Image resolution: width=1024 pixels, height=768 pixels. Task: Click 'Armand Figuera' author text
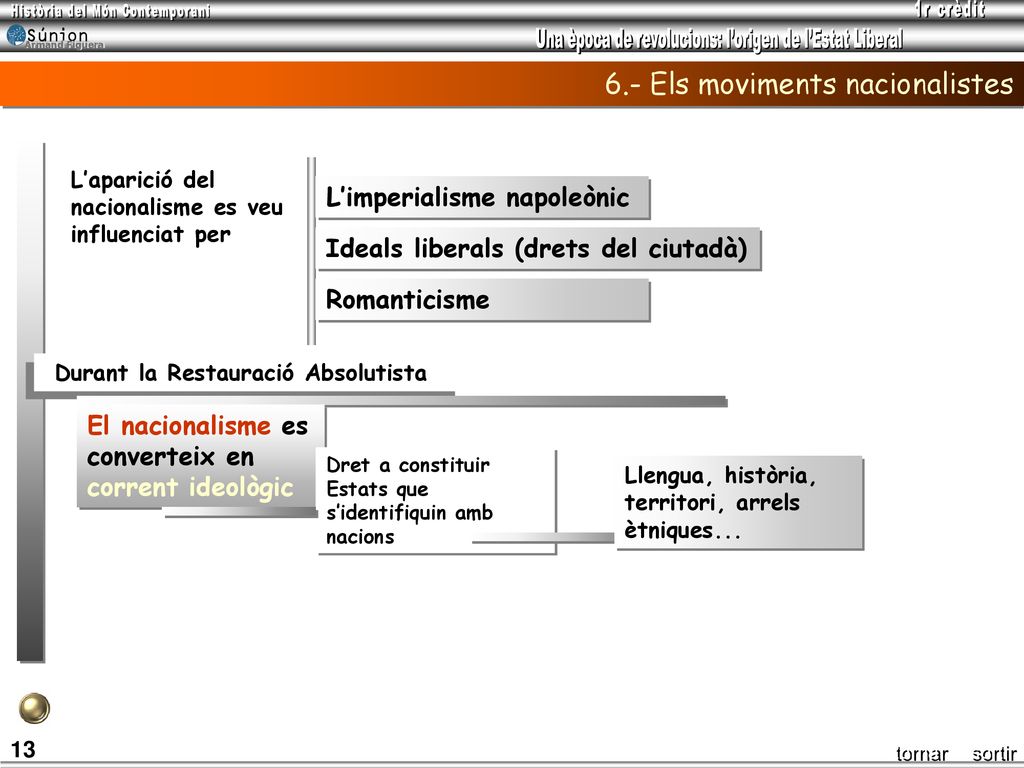tap(65, 45)
